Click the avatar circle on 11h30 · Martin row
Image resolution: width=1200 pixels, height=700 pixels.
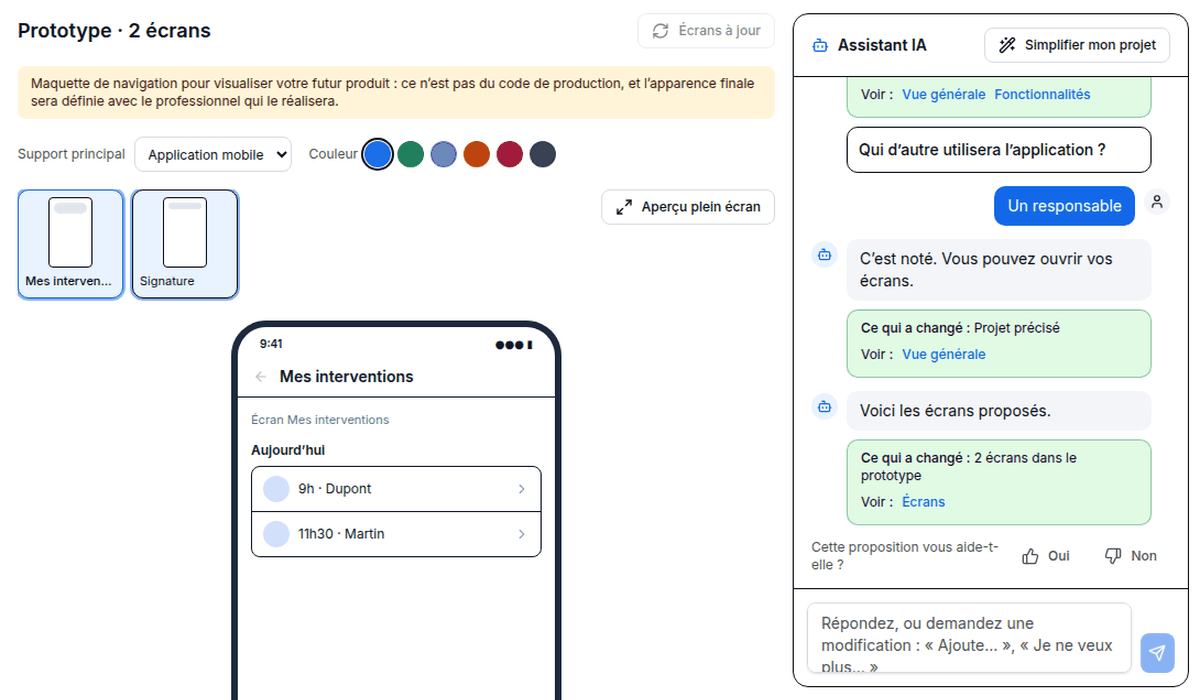click(x=276, y=534)
